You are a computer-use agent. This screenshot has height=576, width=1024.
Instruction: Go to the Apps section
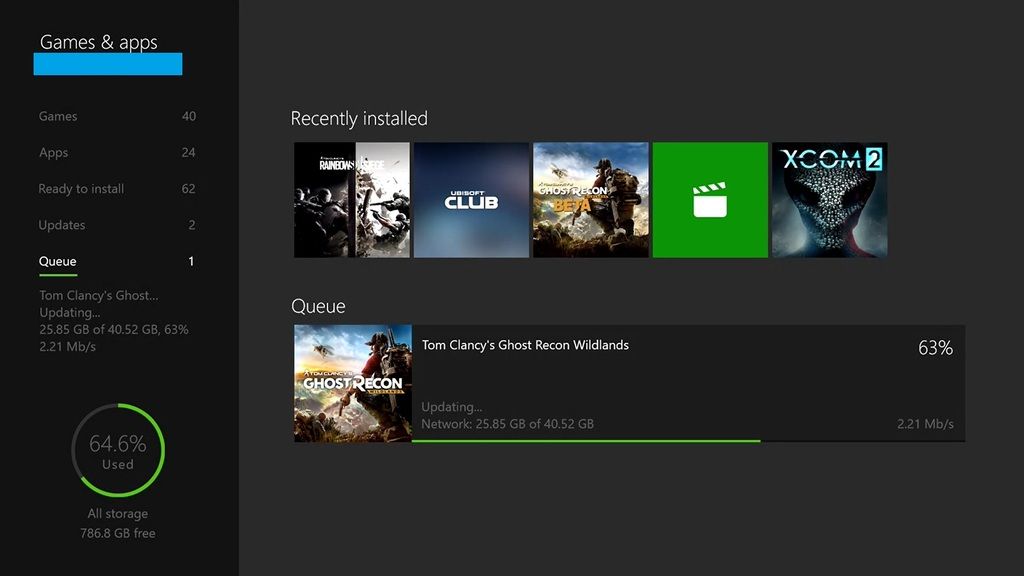tap(54, 153)
